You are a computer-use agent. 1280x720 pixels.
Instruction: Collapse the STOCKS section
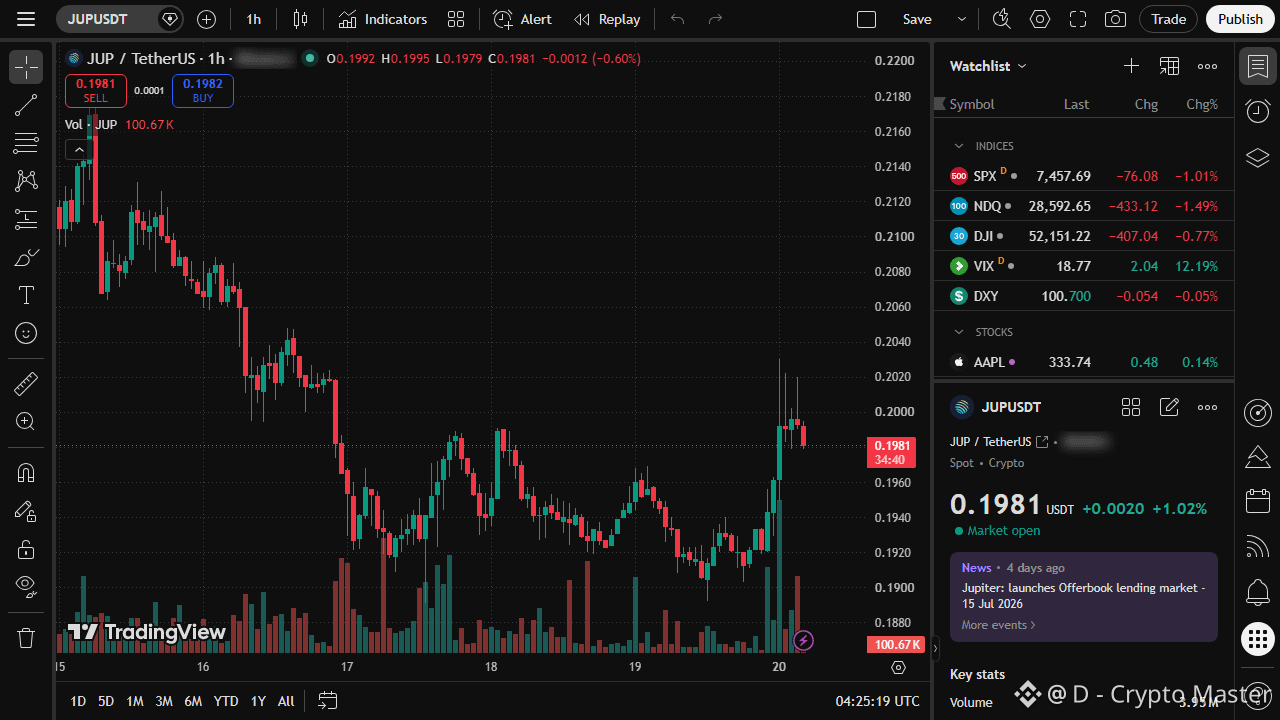(958, 332)
